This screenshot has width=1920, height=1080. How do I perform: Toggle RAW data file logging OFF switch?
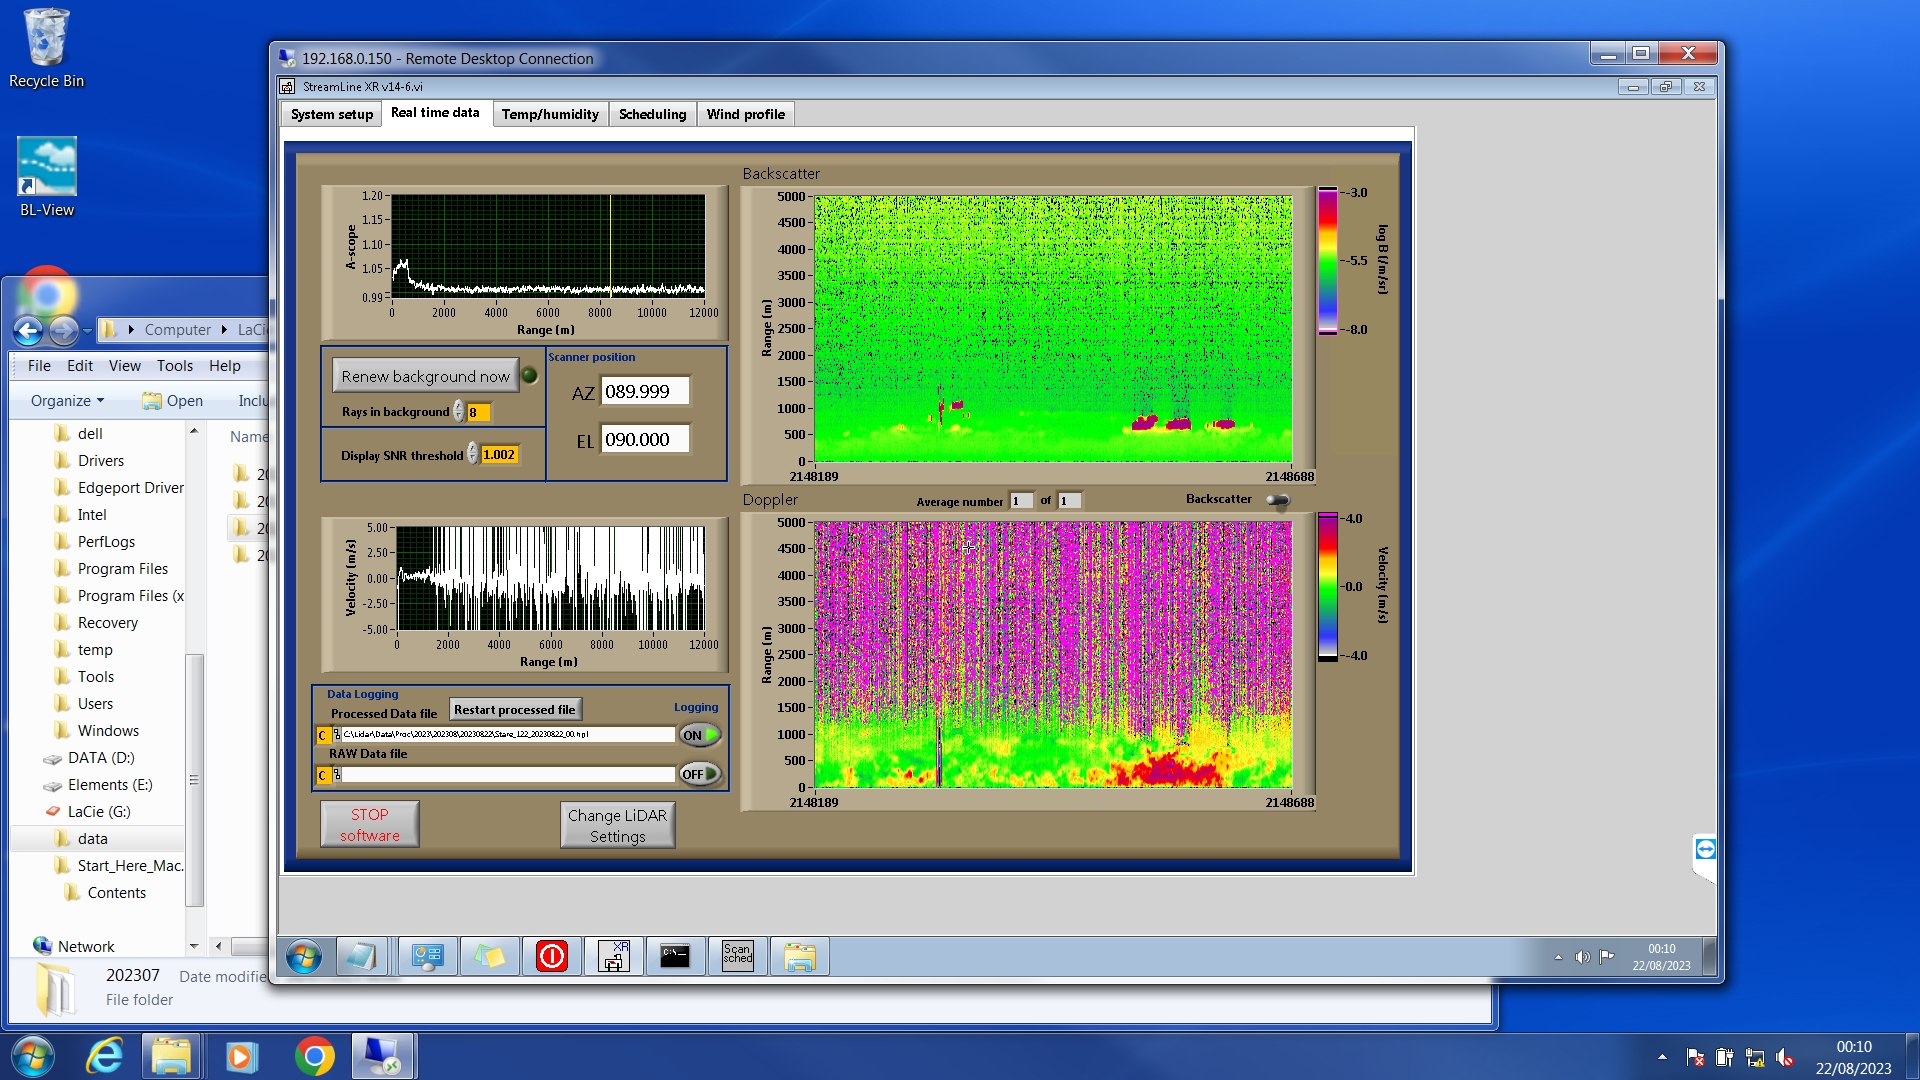pyautogui.click(x=700, y=774)
